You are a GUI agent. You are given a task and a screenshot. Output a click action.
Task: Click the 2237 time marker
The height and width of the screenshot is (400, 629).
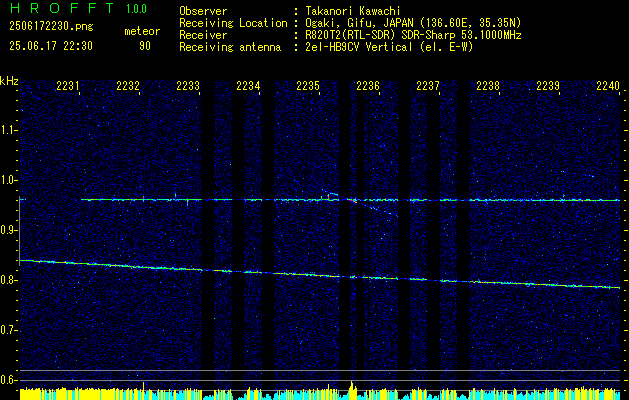[428, 85]
